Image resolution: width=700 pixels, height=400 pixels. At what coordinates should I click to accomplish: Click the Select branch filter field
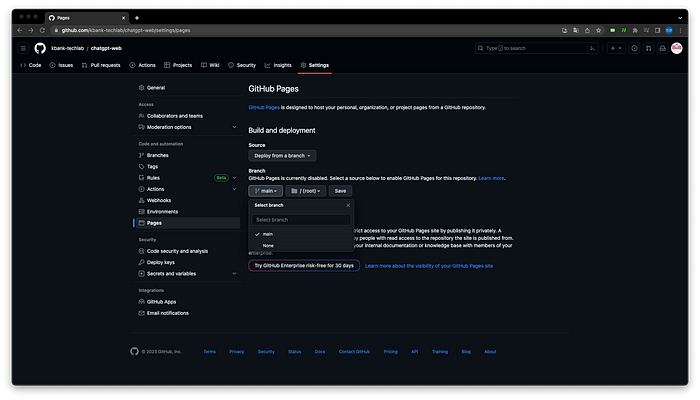(300, 219)
